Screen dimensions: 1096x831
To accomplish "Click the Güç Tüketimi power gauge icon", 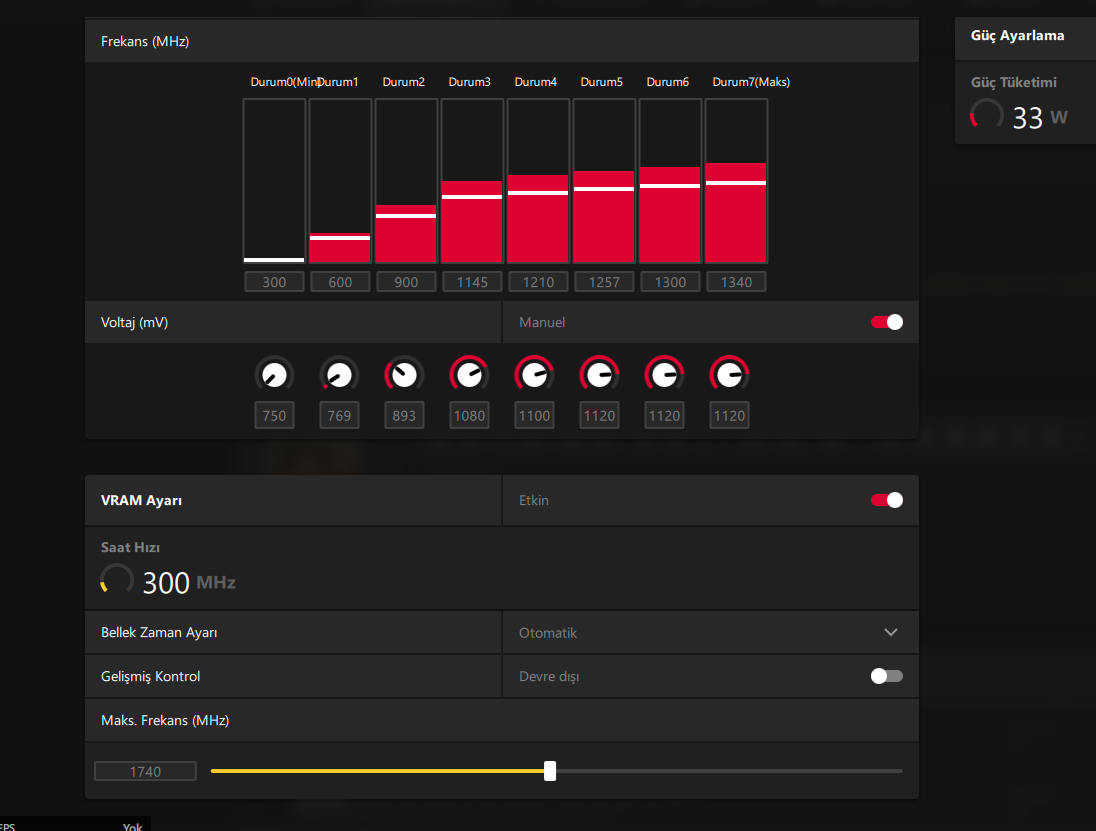I will coord(987,116).
